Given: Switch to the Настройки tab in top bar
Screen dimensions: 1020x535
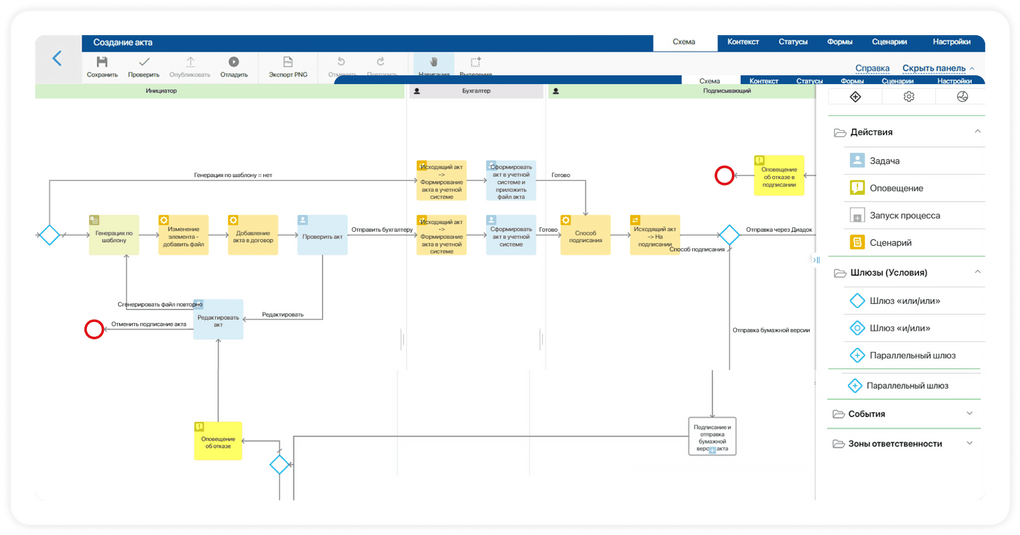Looking at the screenshot, I should [x=951, y=42].
